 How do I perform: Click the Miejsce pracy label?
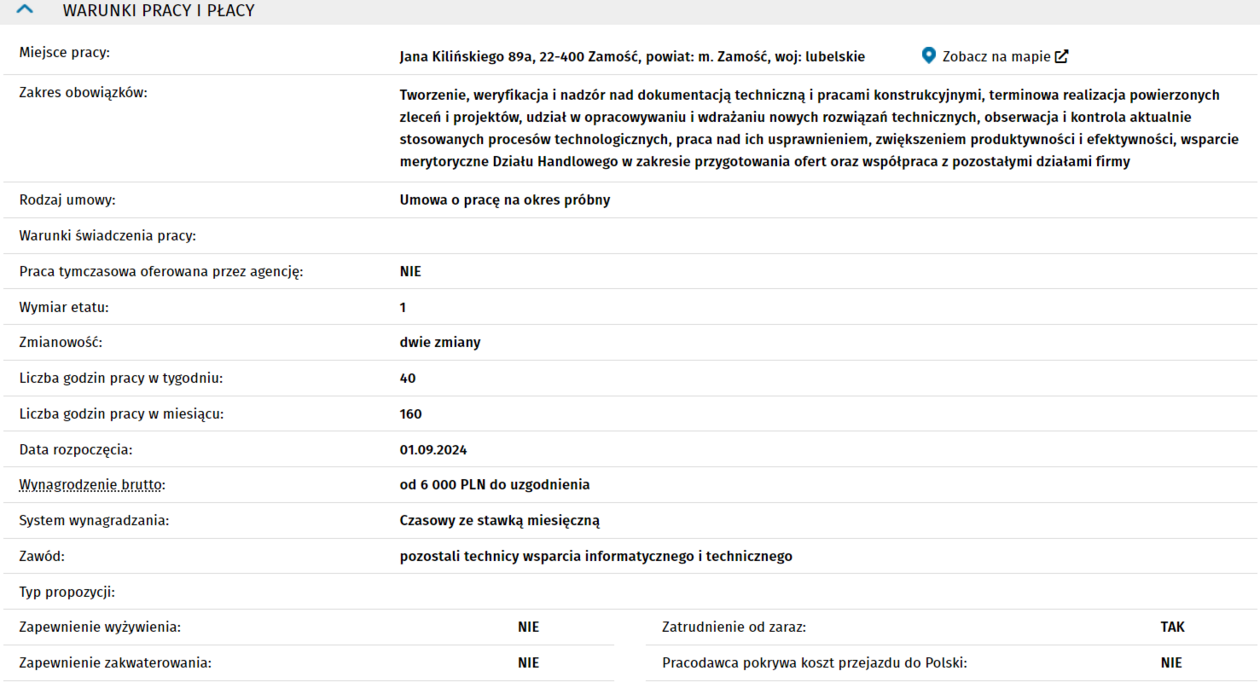pyautogui.click(x=64, y=53)
